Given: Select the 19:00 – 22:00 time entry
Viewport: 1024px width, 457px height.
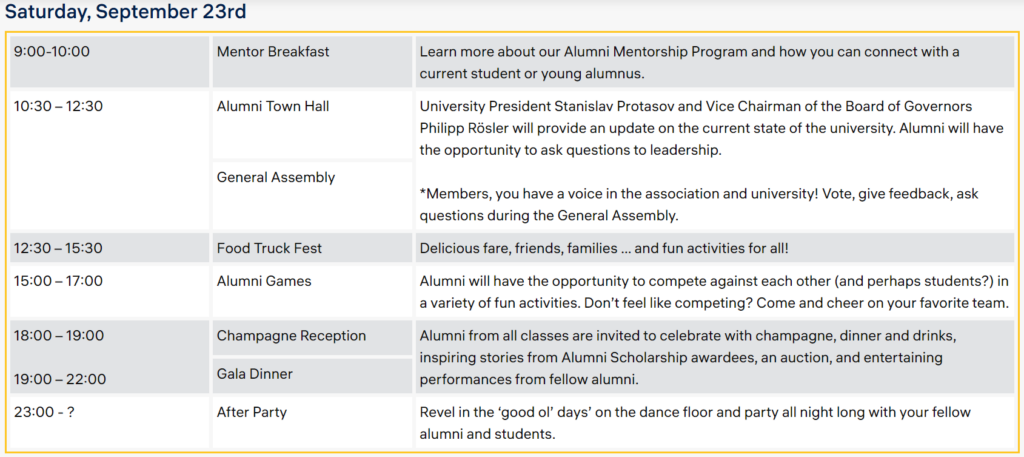Looking at the screenshot, I should pos(59,379).
